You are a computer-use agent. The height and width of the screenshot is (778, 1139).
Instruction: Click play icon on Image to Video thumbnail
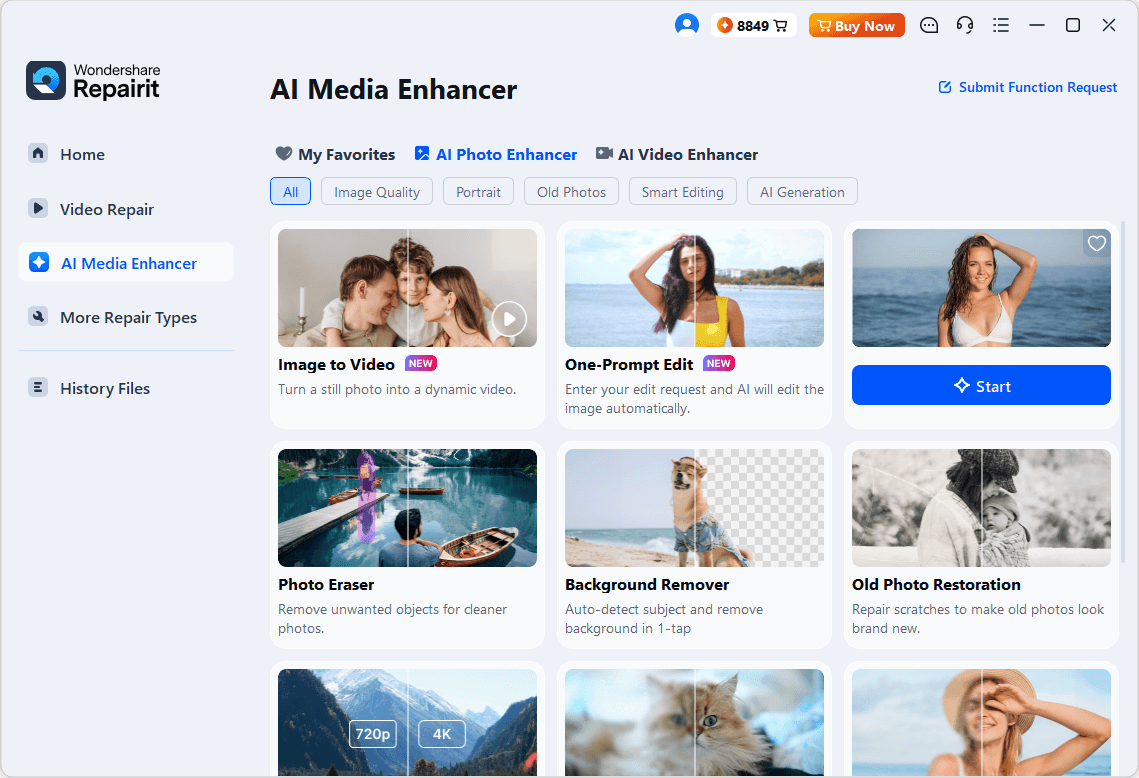(x=509, y=319)
